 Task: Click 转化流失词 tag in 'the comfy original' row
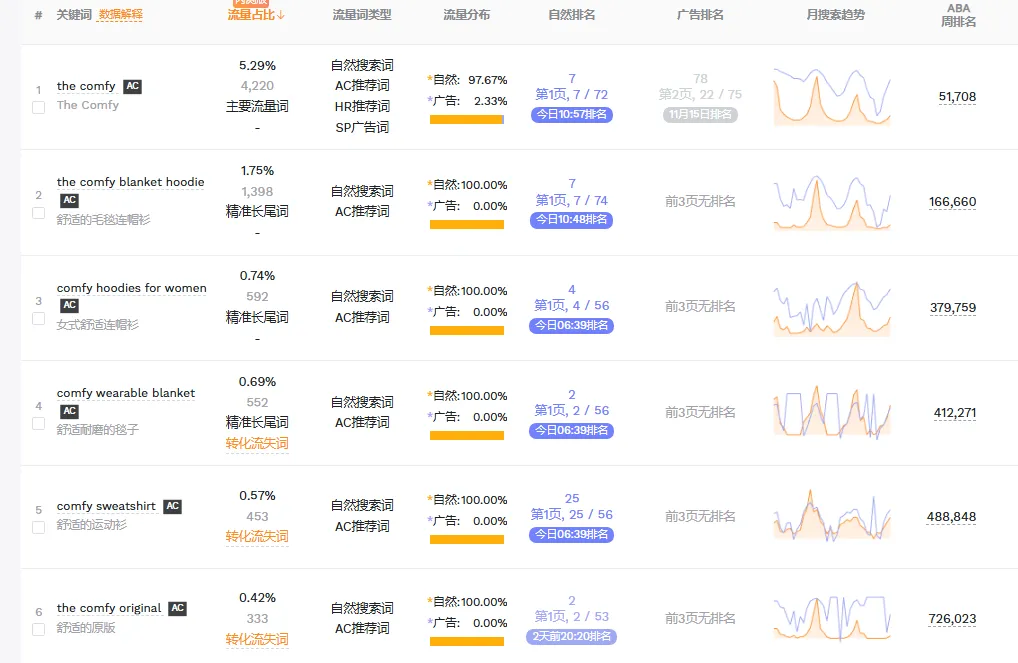click(257, 639)
